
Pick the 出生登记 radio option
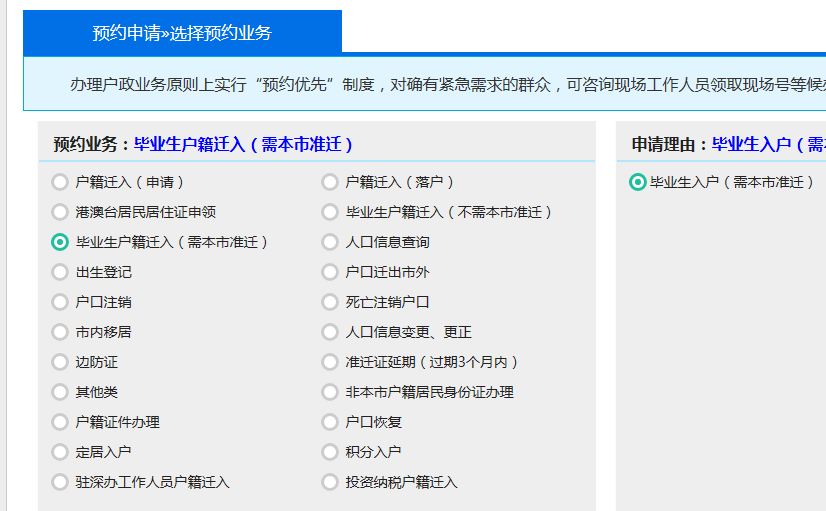click(x=60, y=272)
